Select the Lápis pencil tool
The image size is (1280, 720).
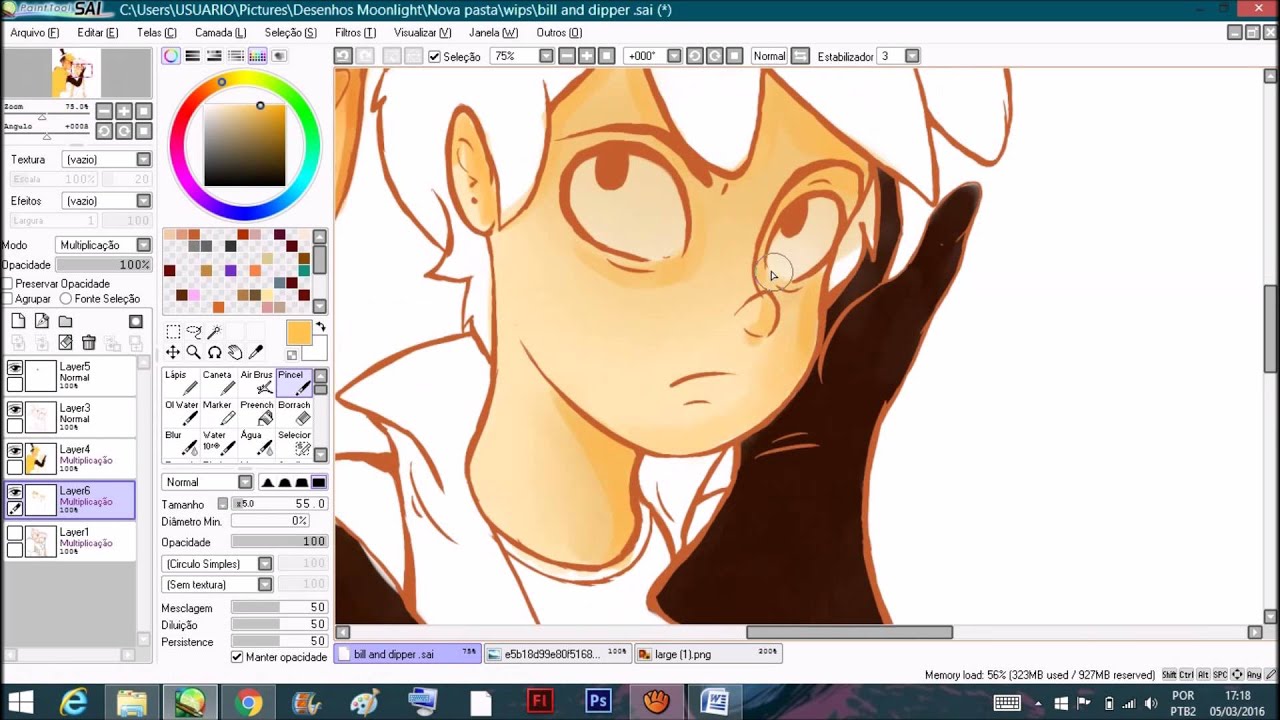click(180, 383)
